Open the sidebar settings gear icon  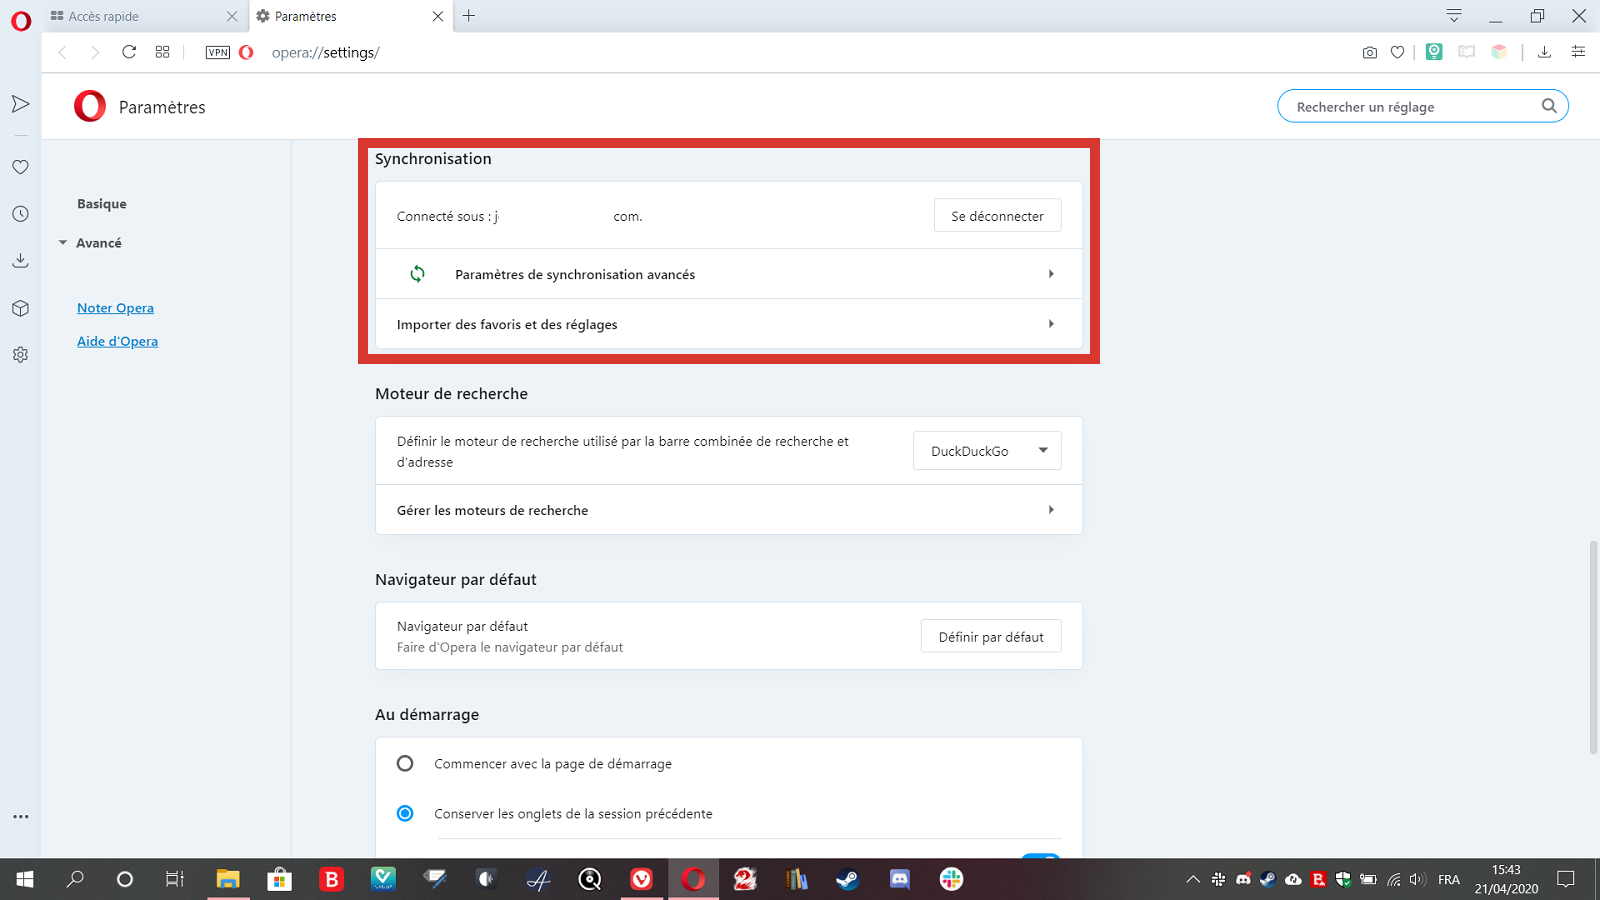20,355
